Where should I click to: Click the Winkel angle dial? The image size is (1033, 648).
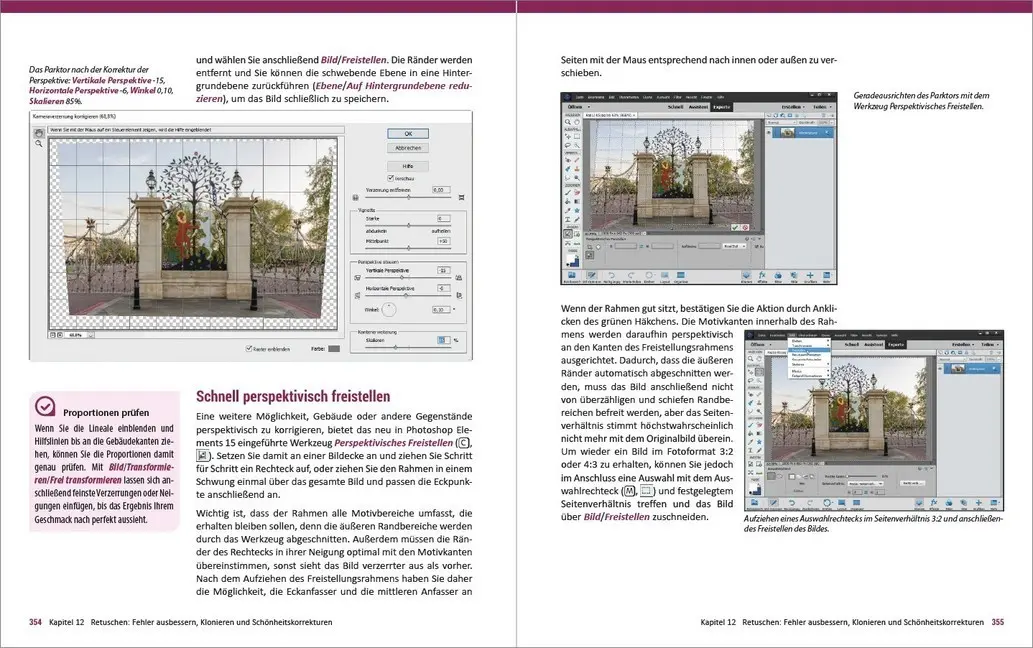389,309
